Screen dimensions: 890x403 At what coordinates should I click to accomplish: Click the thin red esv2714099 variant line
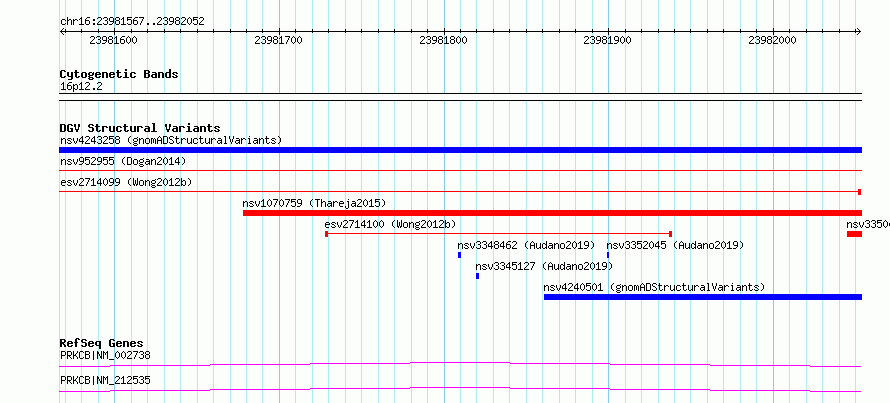pyautogui.click(x=460, y=192)
